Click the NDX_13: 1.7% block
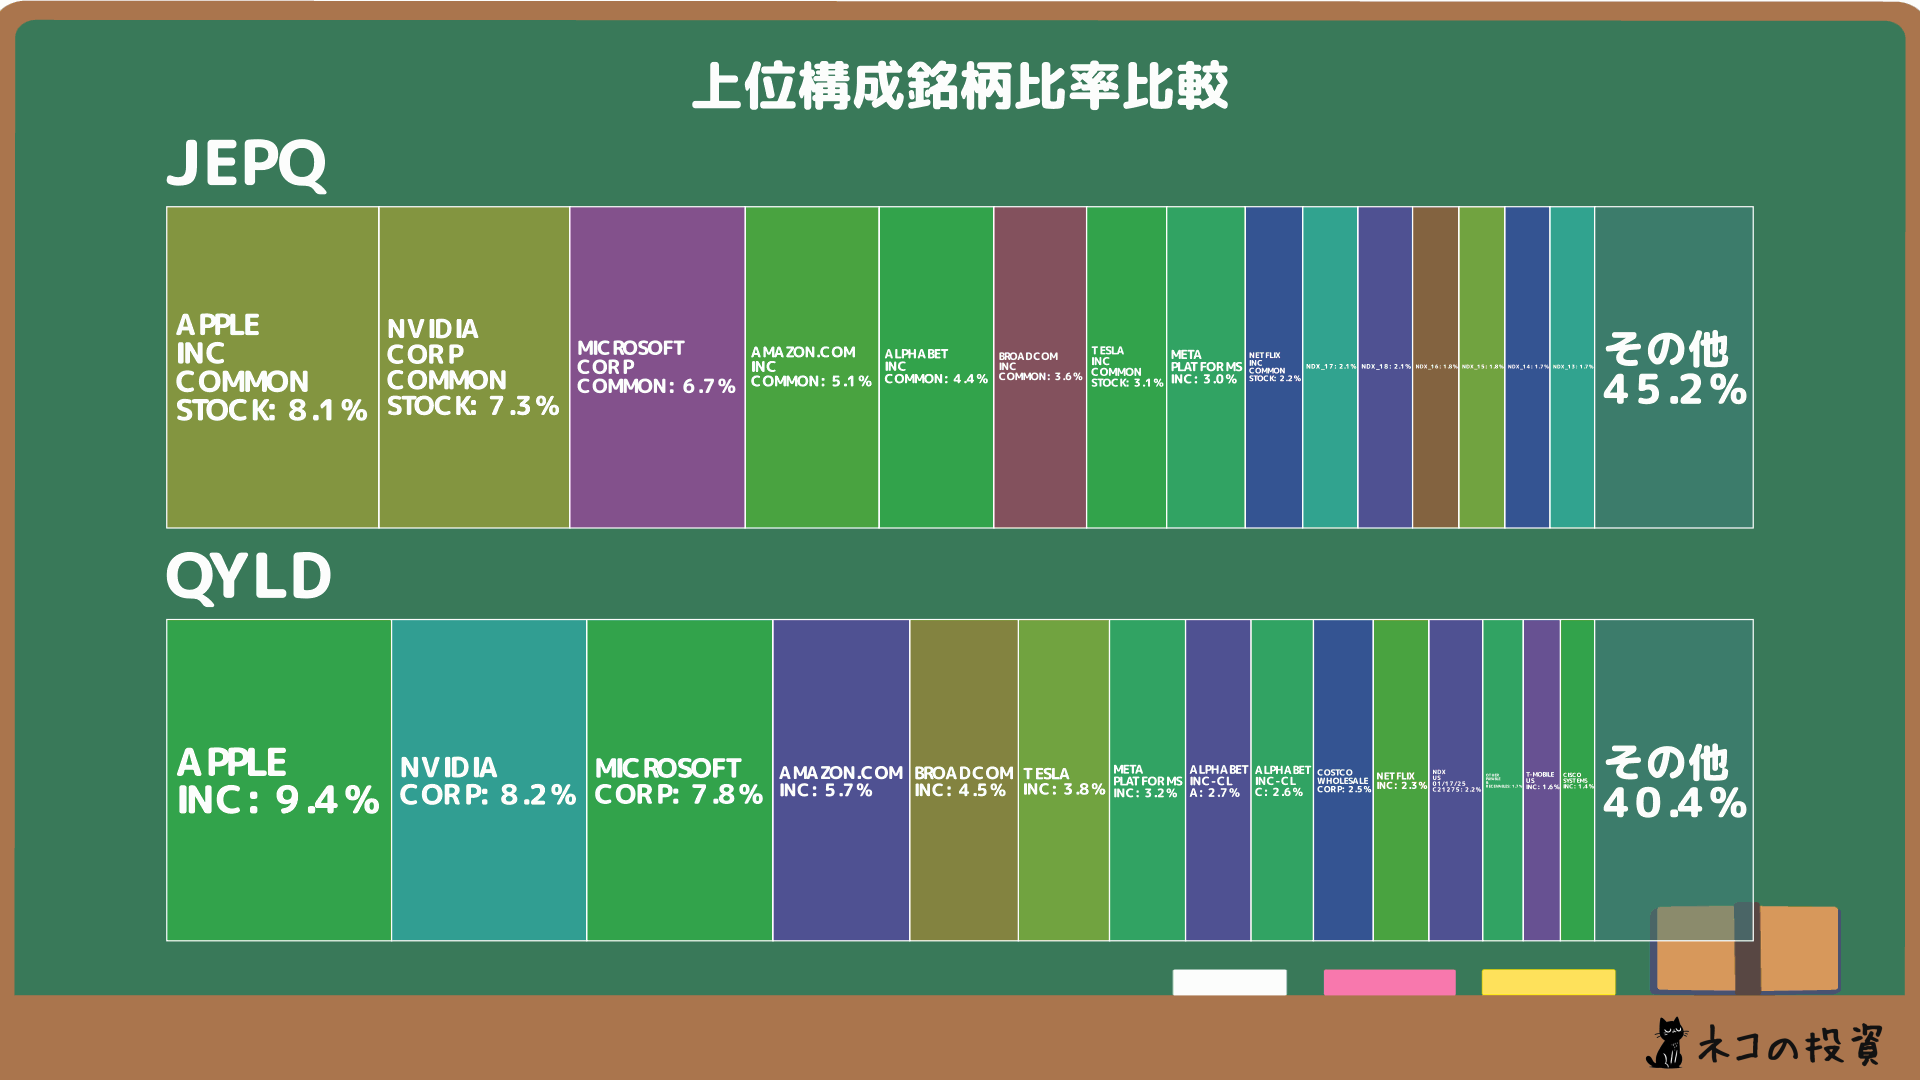The height and width of the screenshot is (1080, 1920). 1572,367
